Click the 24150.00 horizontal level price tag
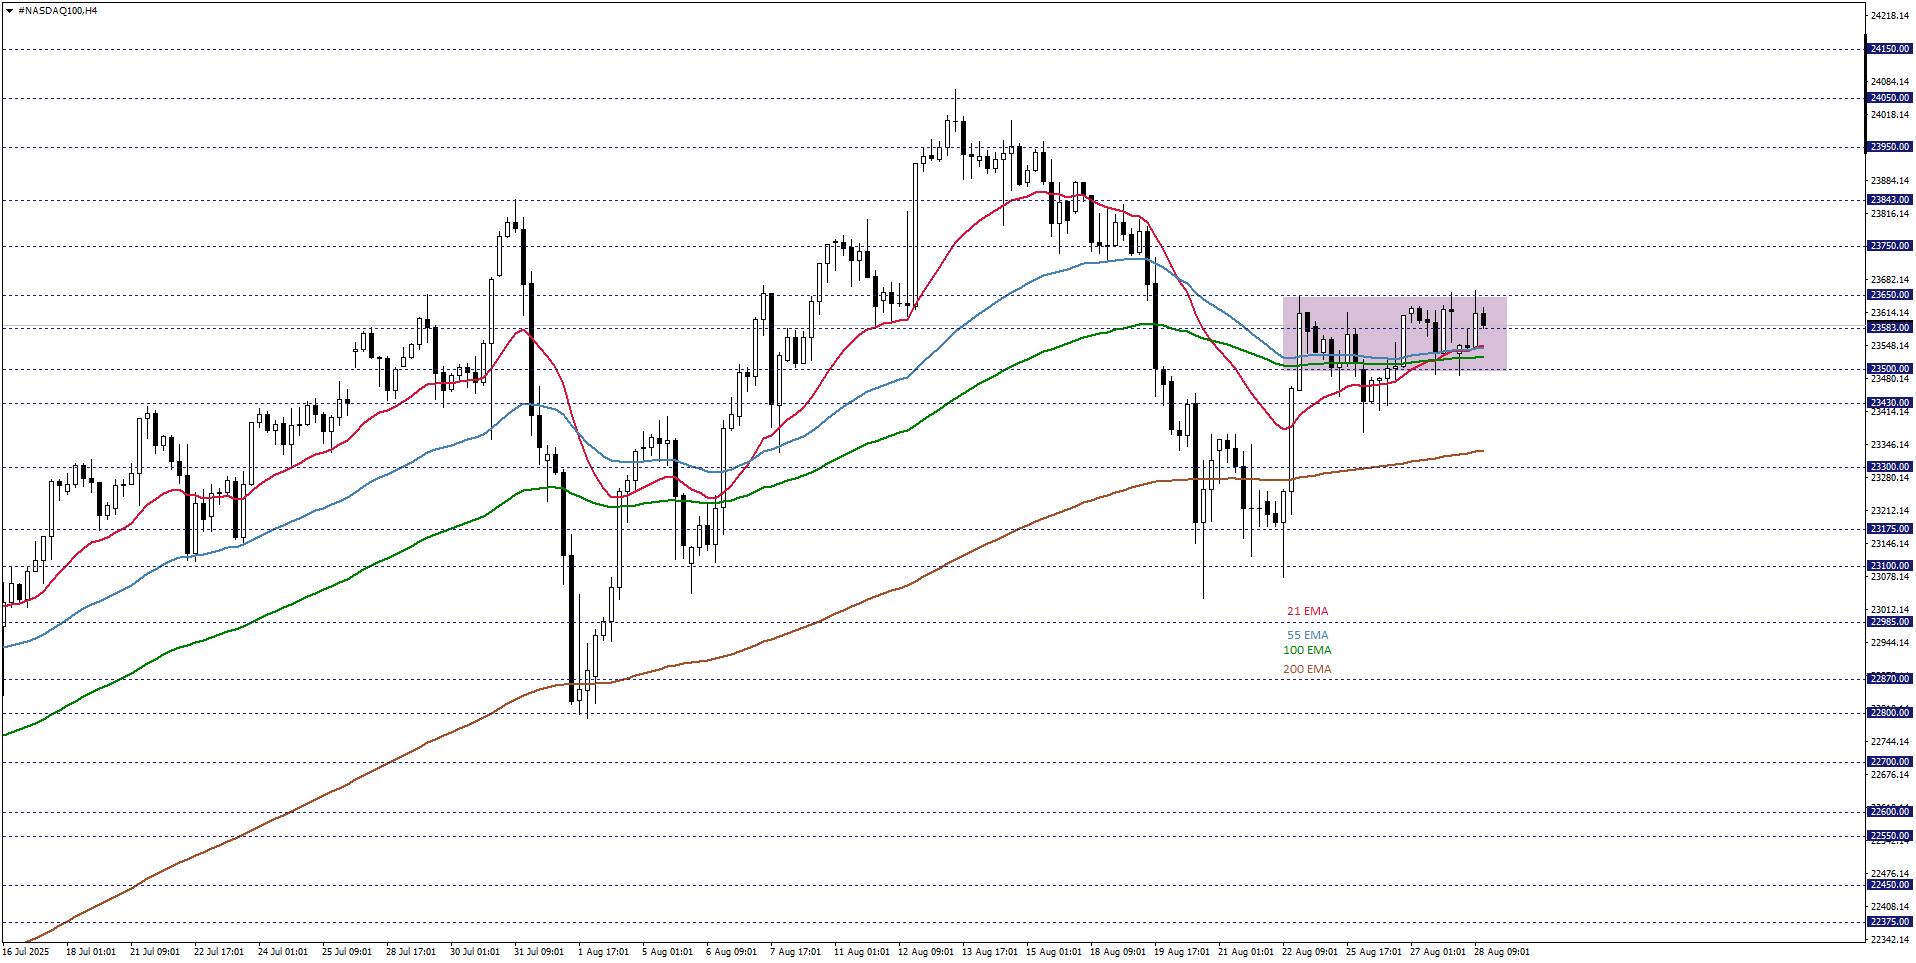Screen dimensions: 1916x963 pos(1889,49)
